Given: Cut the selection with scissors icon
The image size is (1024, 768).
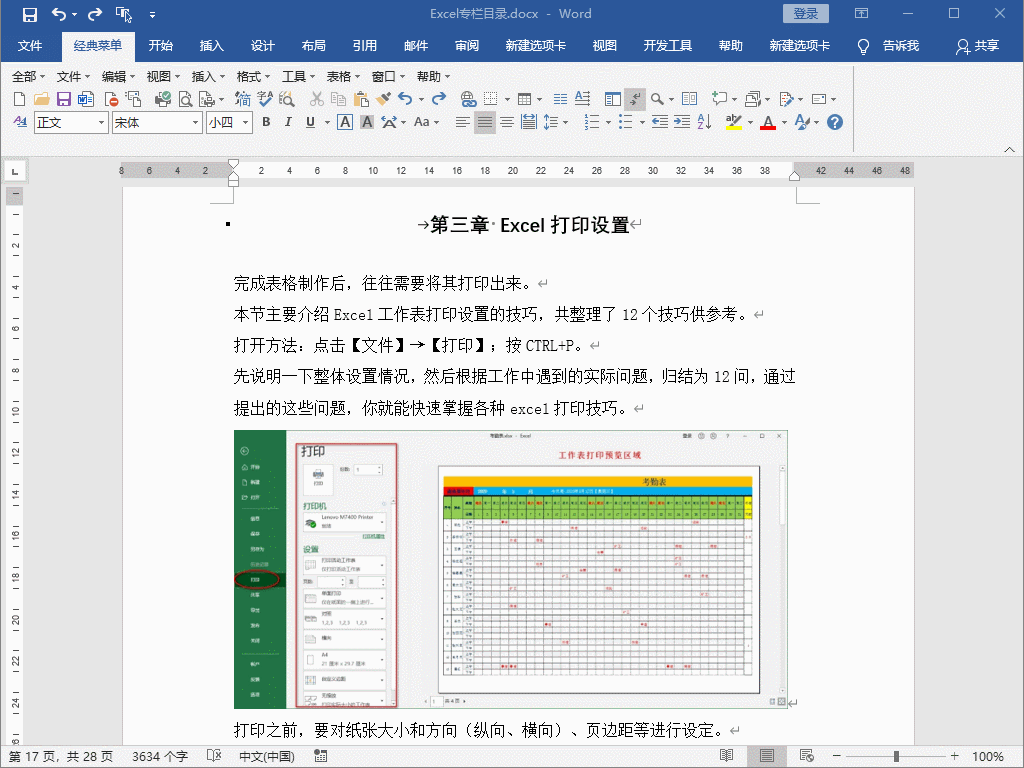Looking at the screenshot, I should [317, 99].
